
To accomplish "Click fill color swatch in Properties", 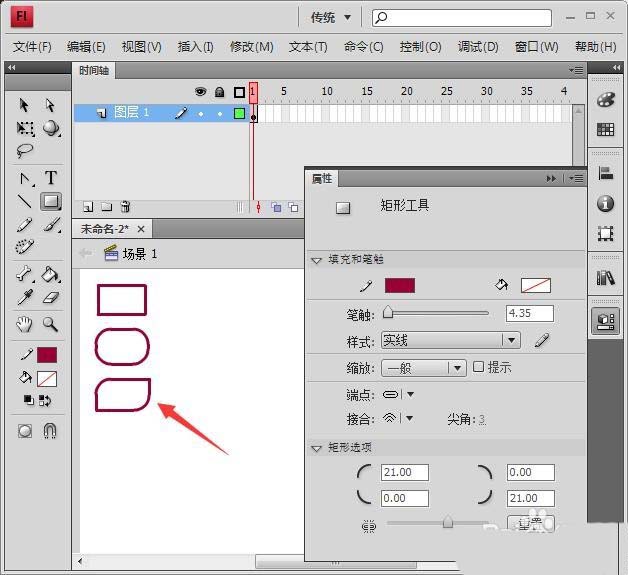I will pos(535,285).
